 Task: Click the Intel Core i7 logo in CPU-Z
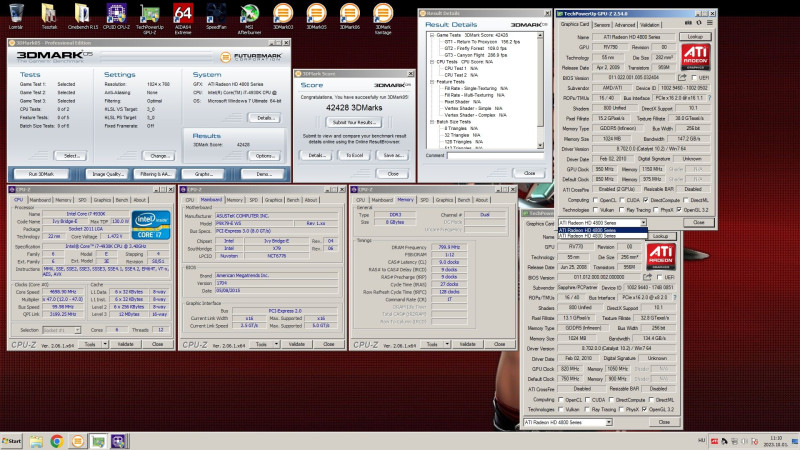tap(151, 225)
